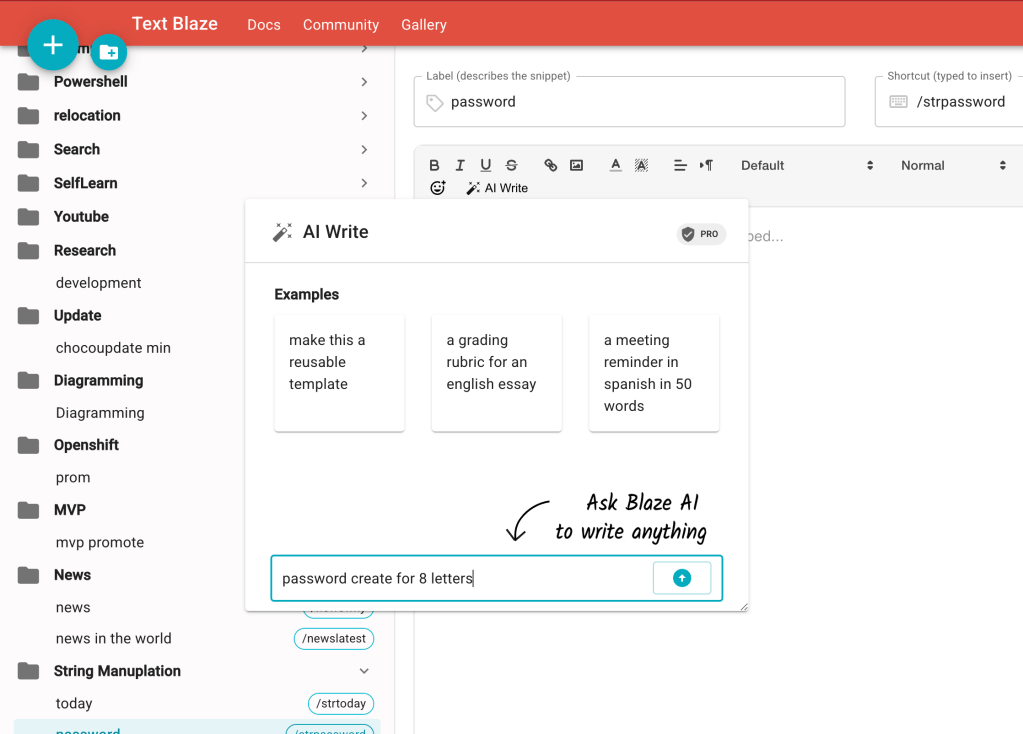Screen dimensions: 1023x734
Task: Click the '/strtoday' shortcut badge
Action: pos(341,703)
